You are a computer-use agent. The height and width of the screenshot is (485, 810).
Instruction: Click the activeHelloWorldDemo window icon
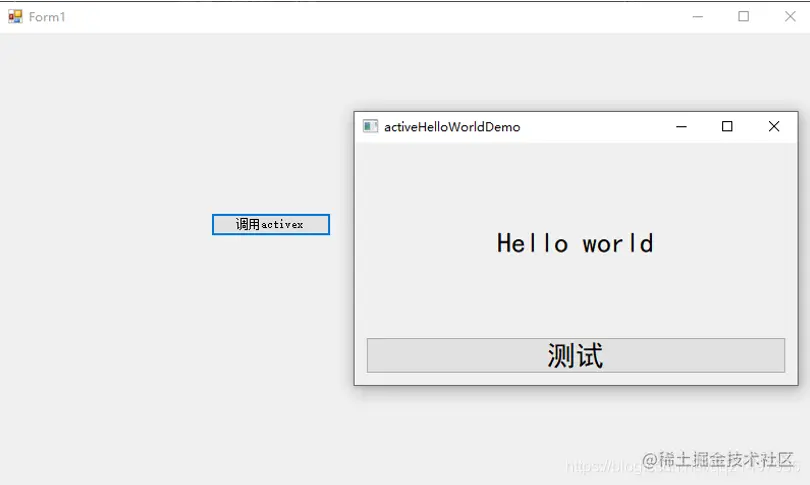coord(370,127)
